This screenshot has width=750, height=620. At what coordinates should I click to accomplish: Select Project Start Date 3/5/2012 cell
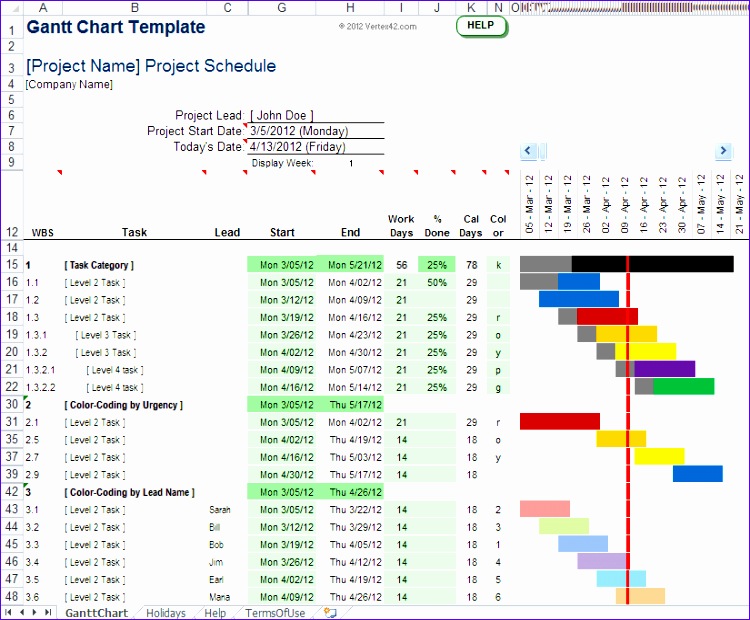(316, 131)
